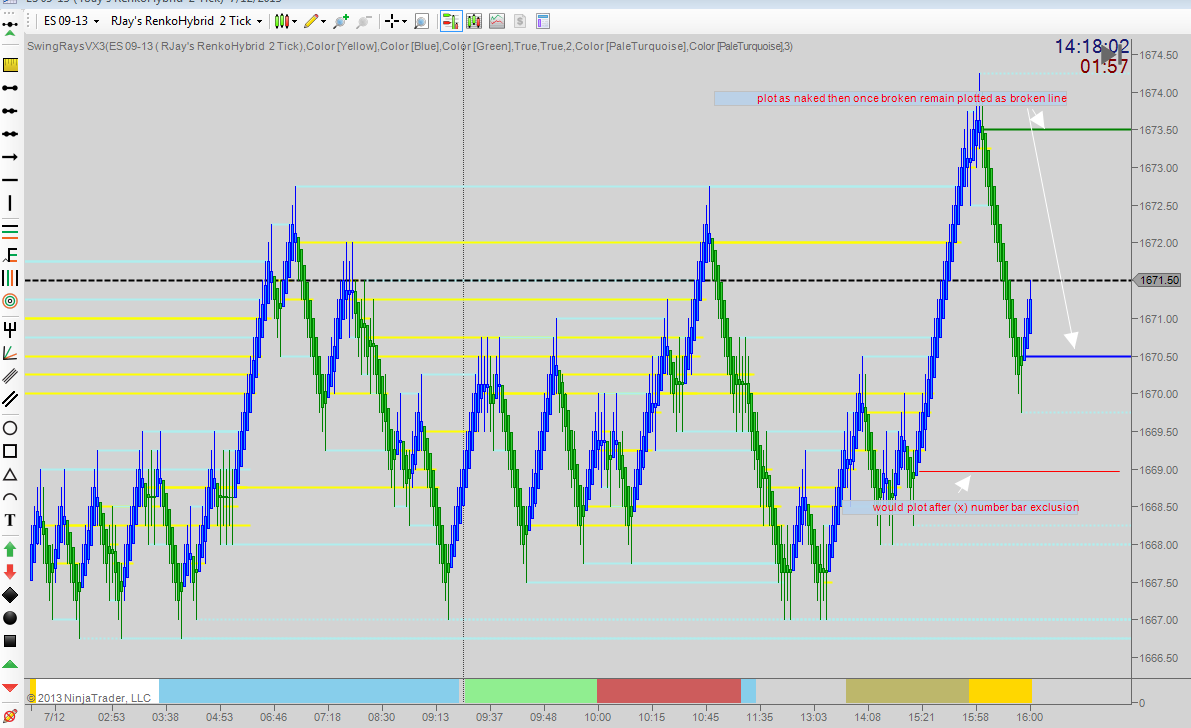The image size is (1191, 728).
Task: Click the Zoom In magnifier icon
Action: 341,21
